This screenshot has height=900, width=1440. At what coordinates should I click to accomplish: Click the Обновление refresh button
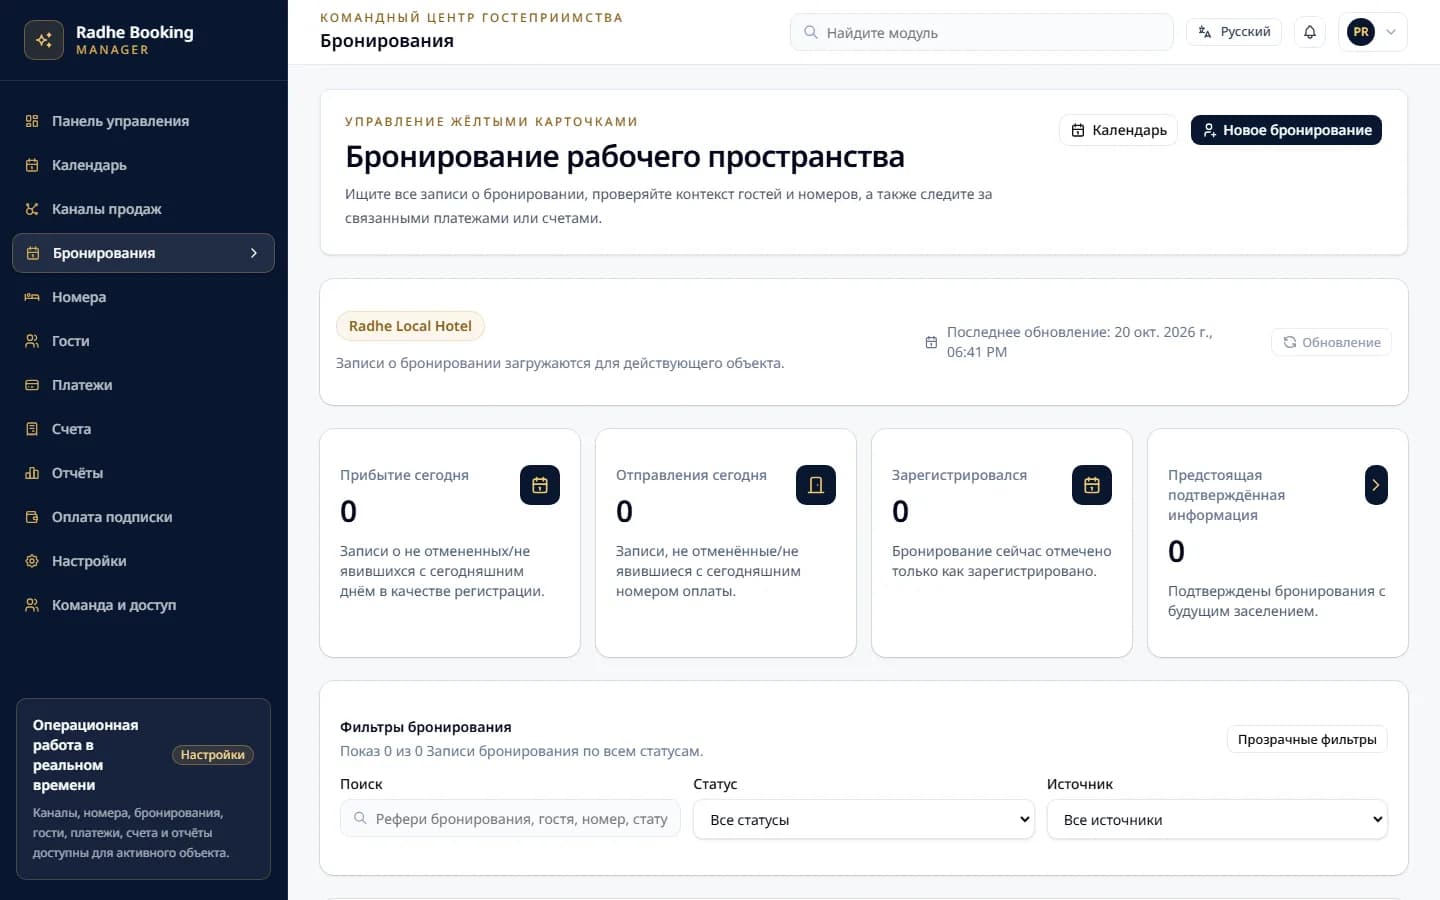(x=1331, y=342)
